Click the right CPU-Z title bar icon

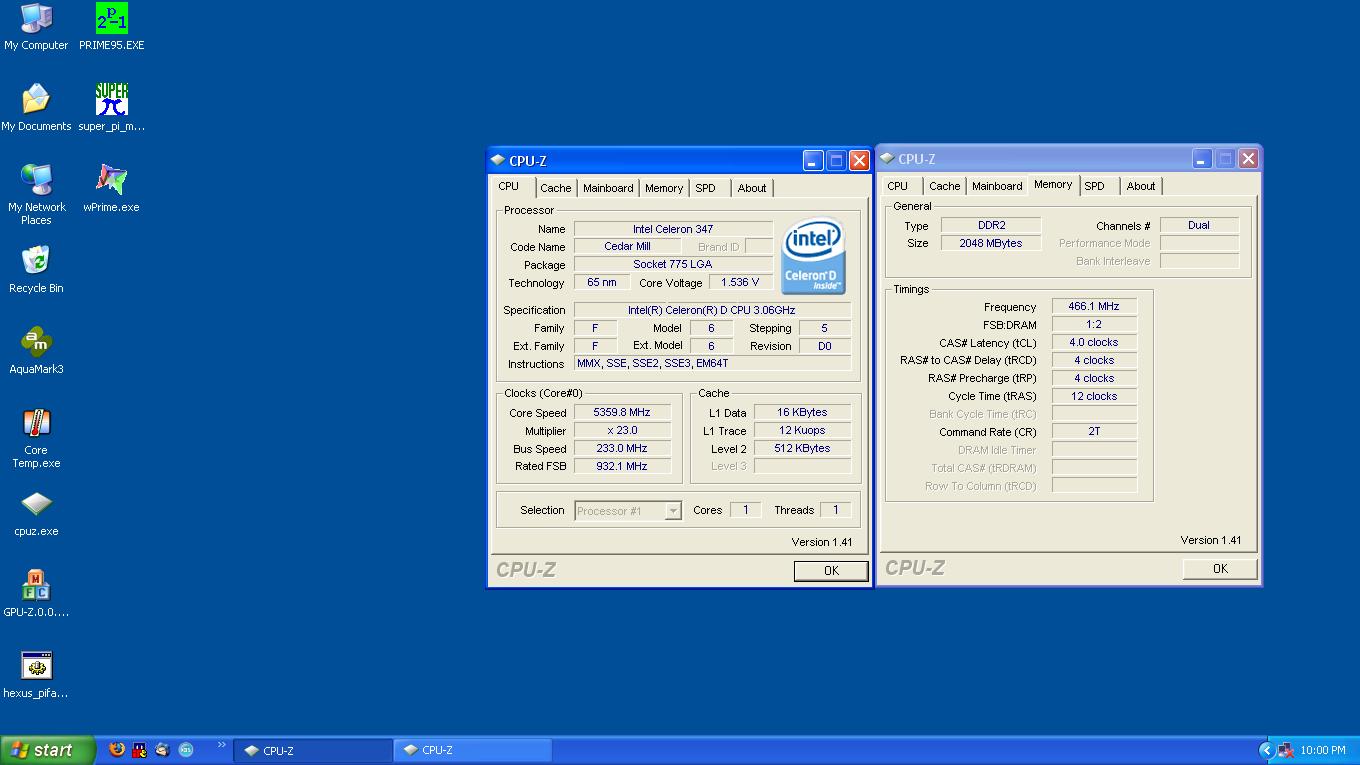pos(887,158)
